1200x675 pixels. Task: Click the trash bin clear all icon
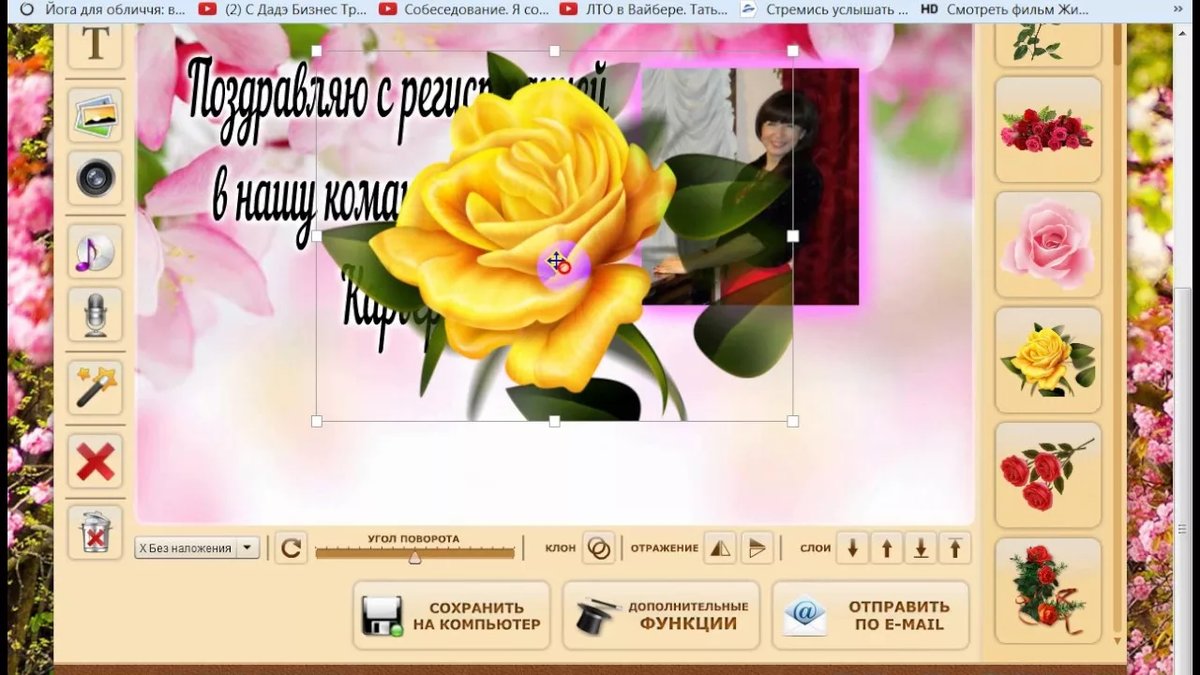coord(95,532)
